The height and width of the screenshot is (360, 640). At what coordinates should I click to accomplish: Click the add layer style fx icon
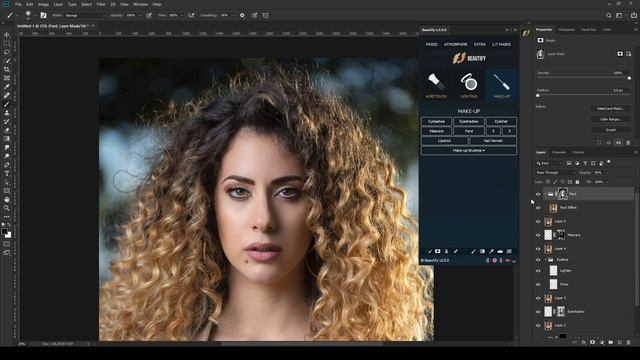point(584,342)
